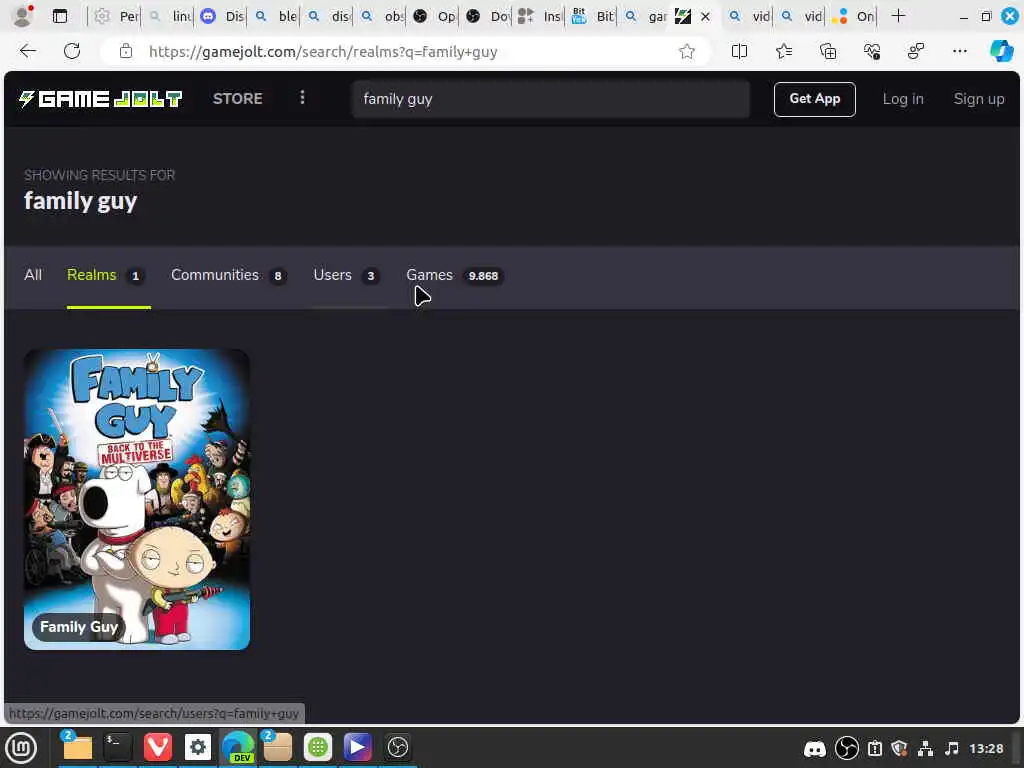The height and width of the screenshot is (768, 1024).
Task: Open the Files manager in taskbar
Action: tap(76, 747)
